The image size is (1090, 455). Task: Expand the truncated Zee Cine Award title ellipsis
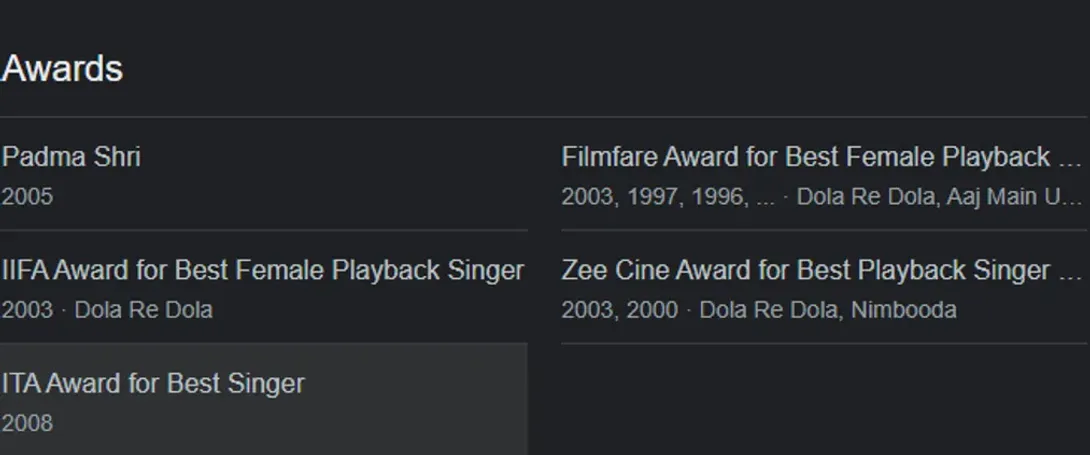tap(1070, 270)
